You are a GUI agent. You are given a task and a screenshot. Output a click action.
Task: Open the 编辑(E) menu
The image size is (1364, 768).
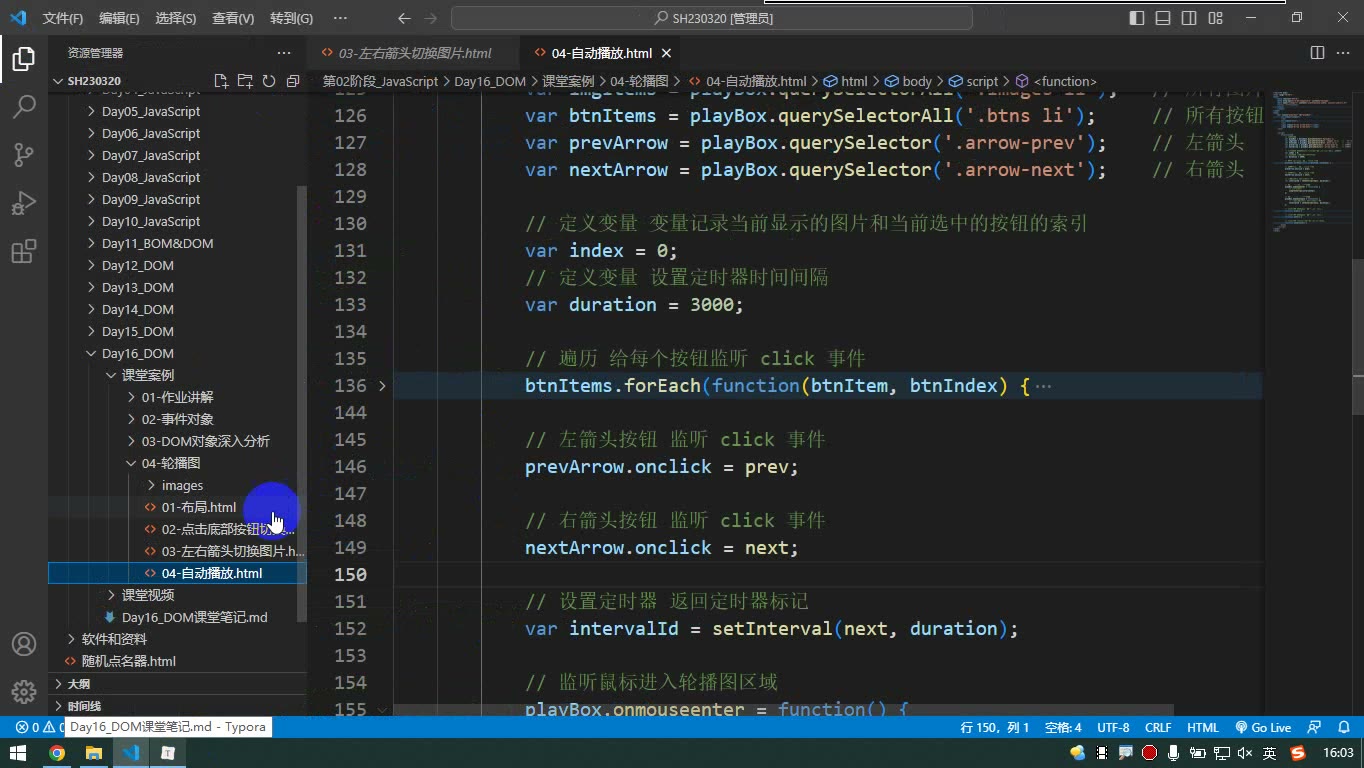pos(120,19)
